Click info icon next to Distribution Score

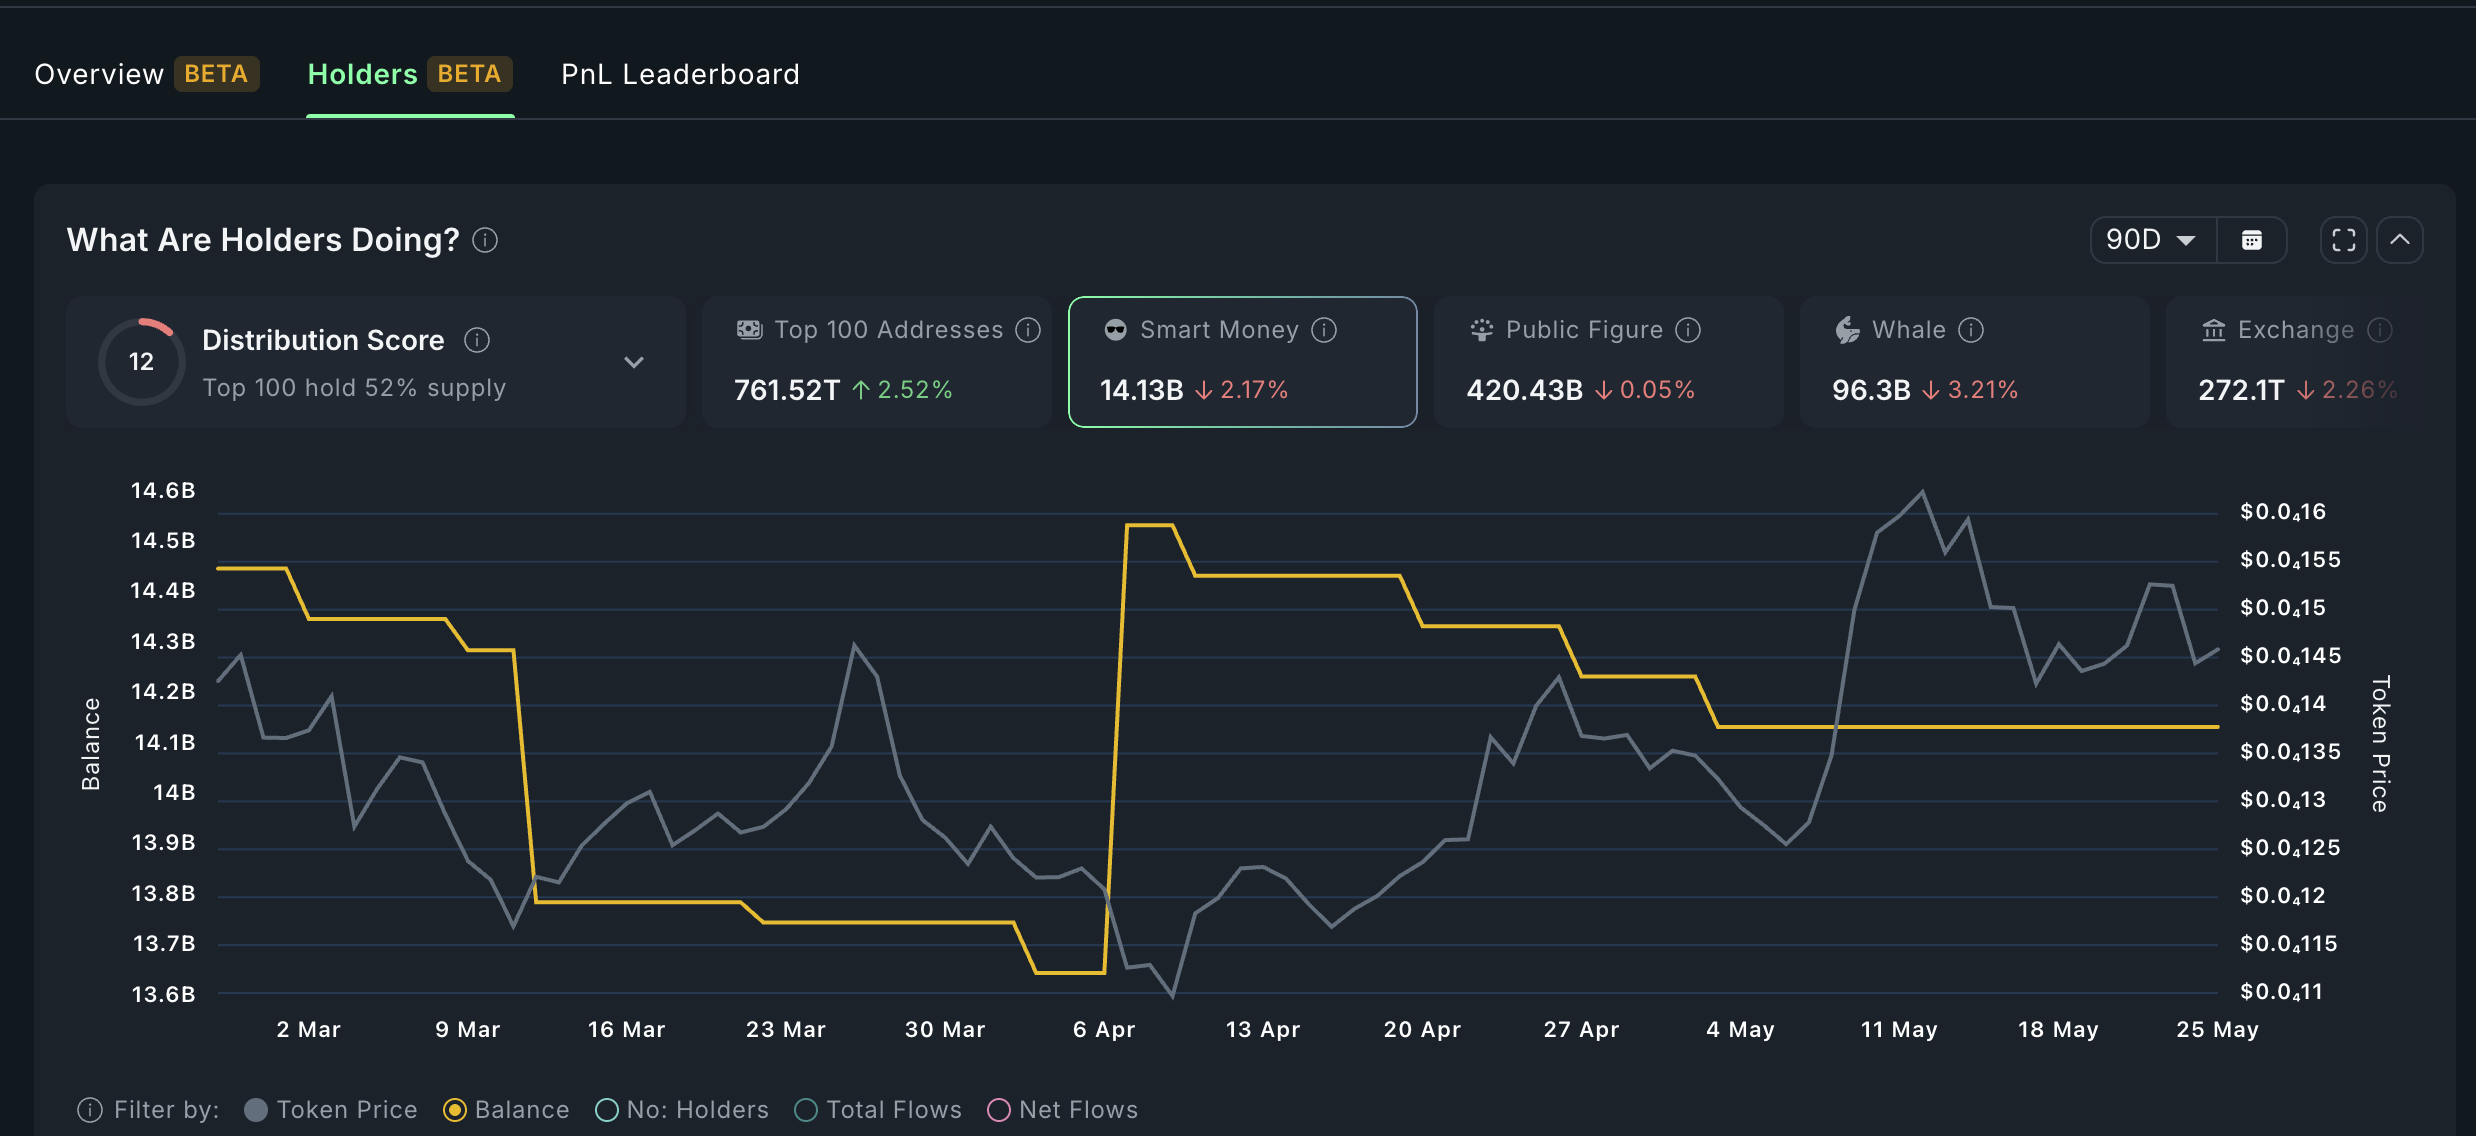[477, 340]
